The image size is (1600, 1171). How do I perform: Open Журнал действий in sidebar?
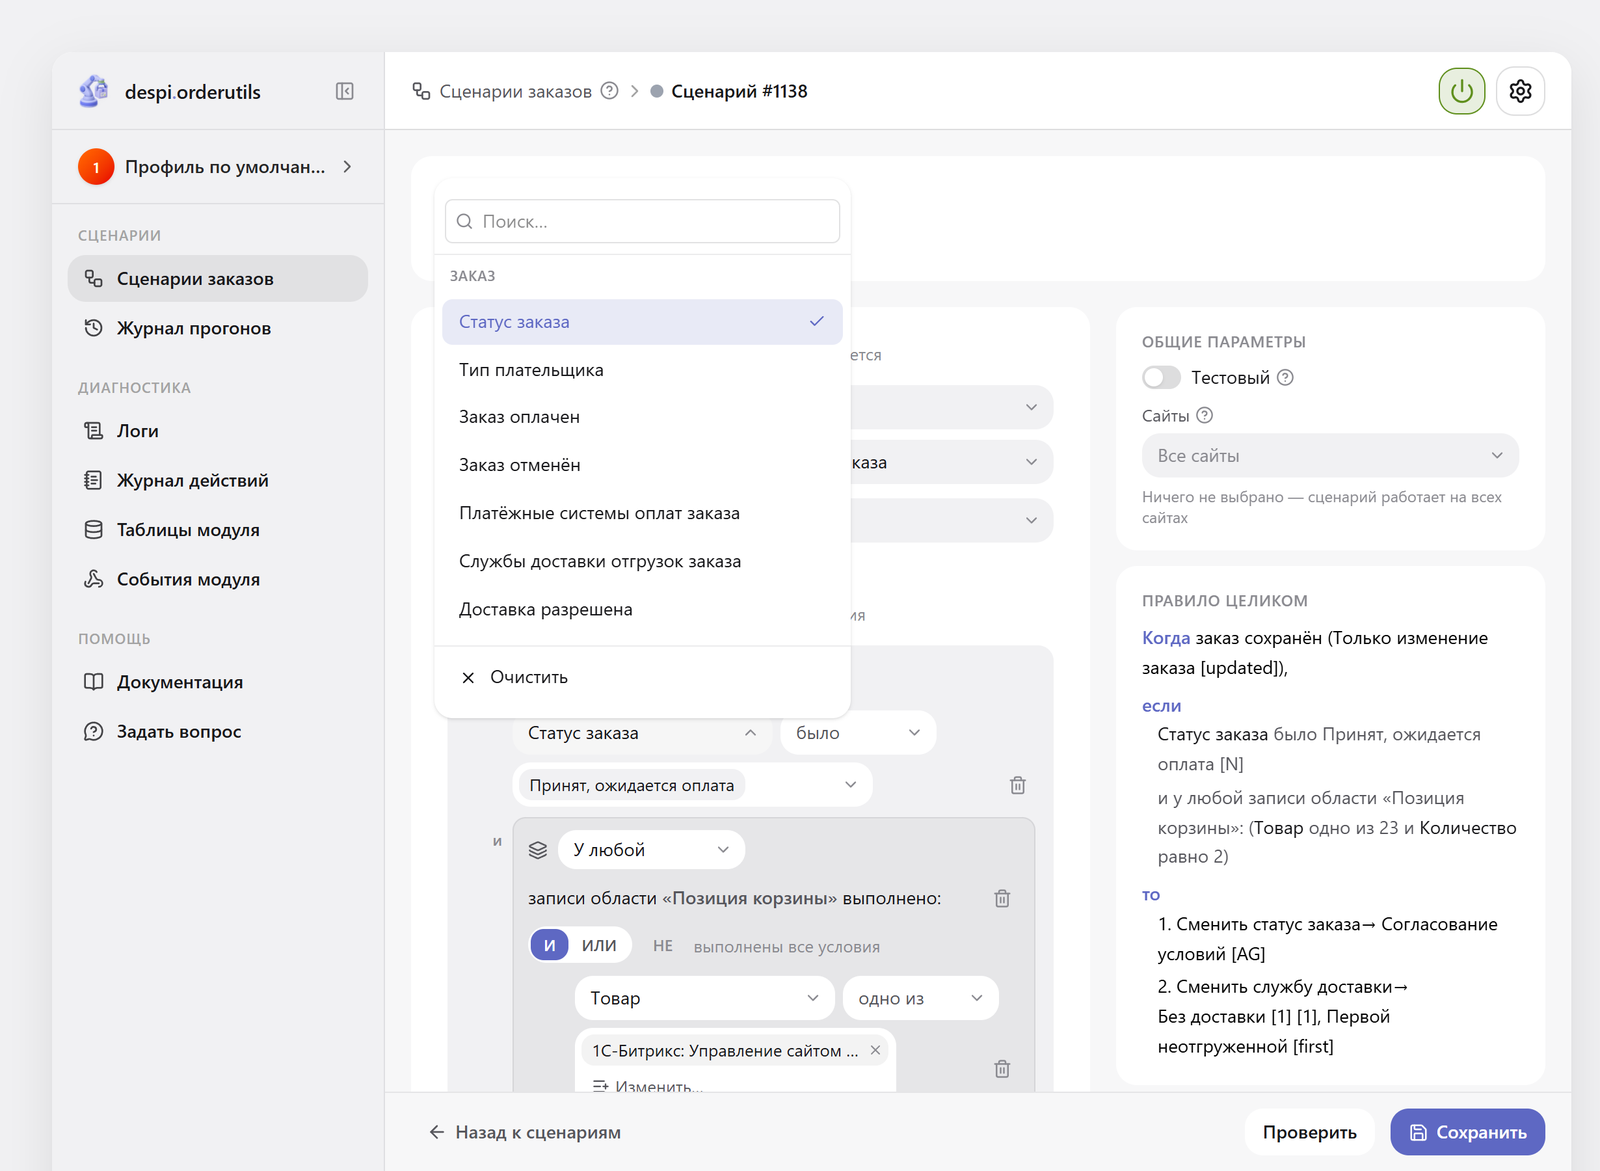coord(218,480)
